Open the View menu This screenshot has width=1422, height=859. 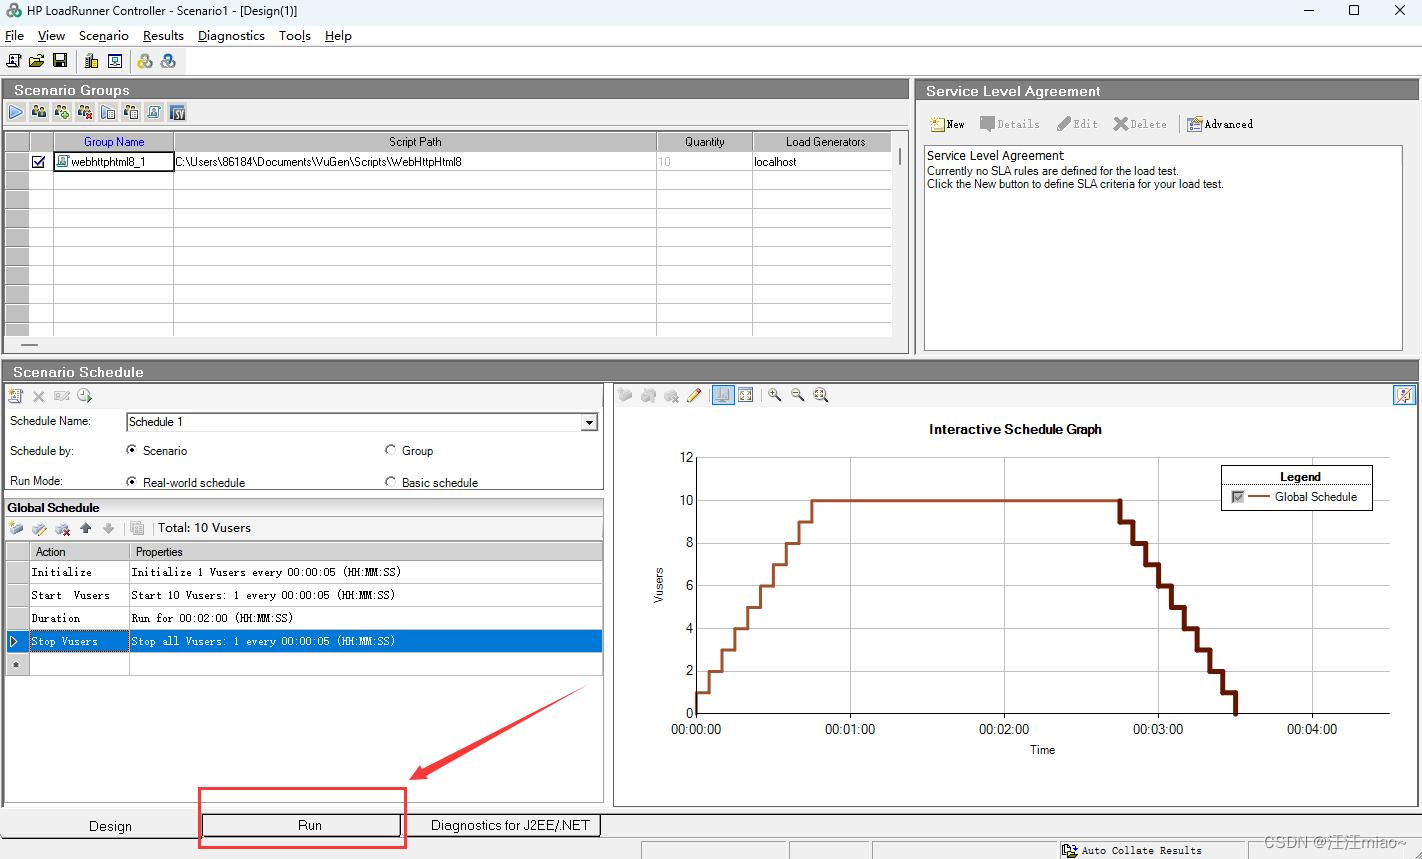51,35
